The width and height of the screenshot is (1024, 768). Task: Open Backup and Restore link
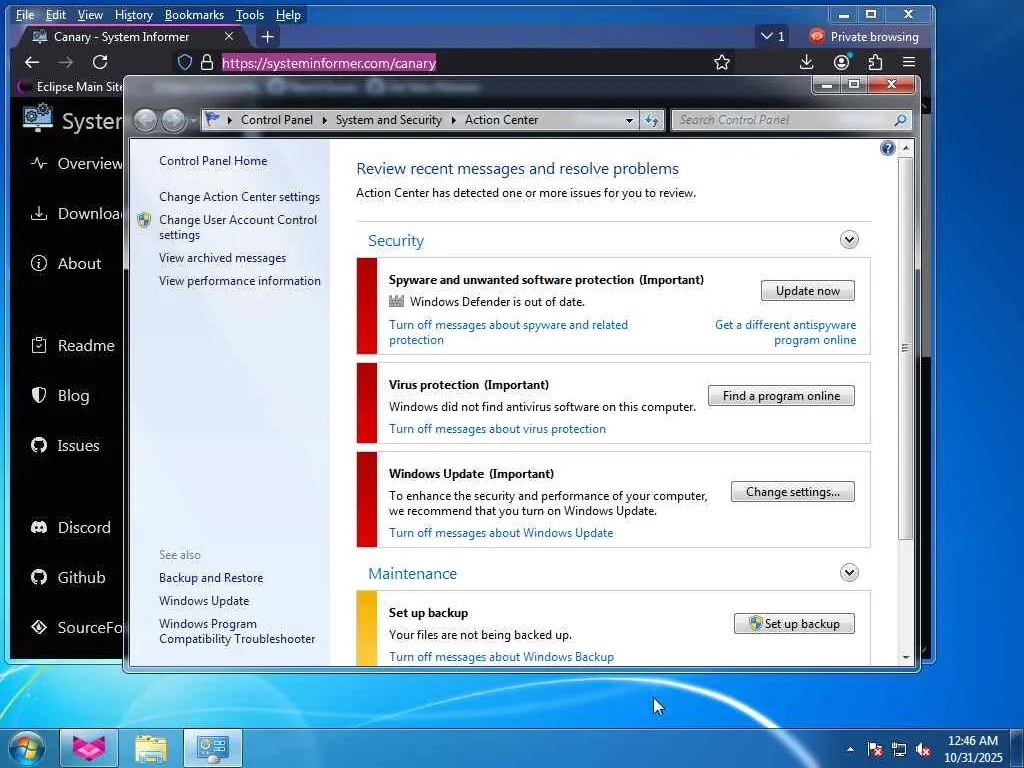tap(210, 577)
